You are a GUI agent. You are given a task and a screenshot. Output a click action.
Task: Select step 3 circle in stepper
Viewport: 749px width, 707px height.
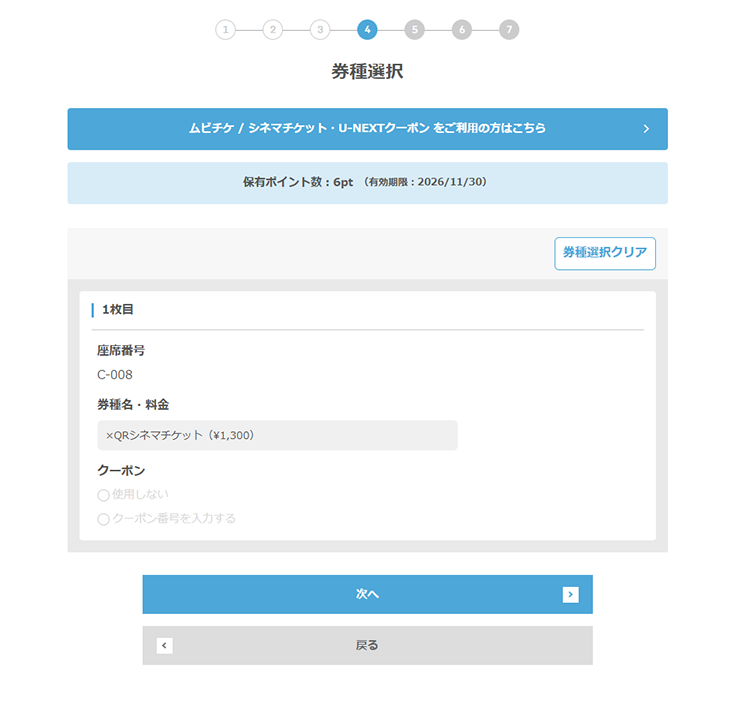(x=319, y=30)
